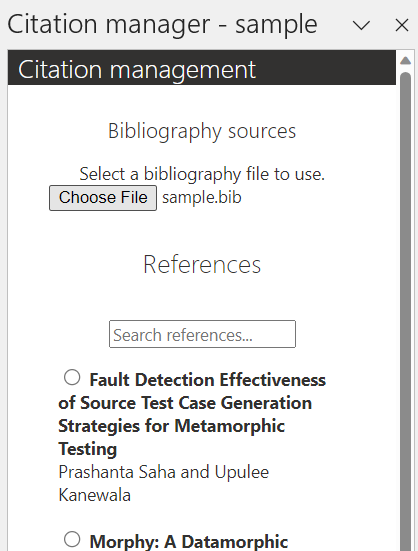Image resolution: width=418 pixels, height=551 pixels.
Task: Close the Citation manager pane
Action: coord(402,25)
